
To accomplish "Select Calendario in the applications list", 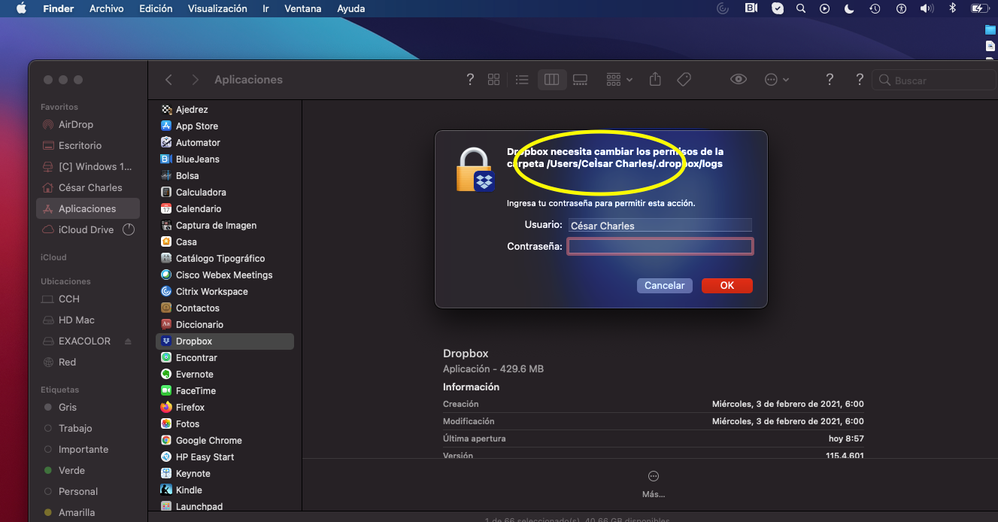I will click(x=225, y=209).
